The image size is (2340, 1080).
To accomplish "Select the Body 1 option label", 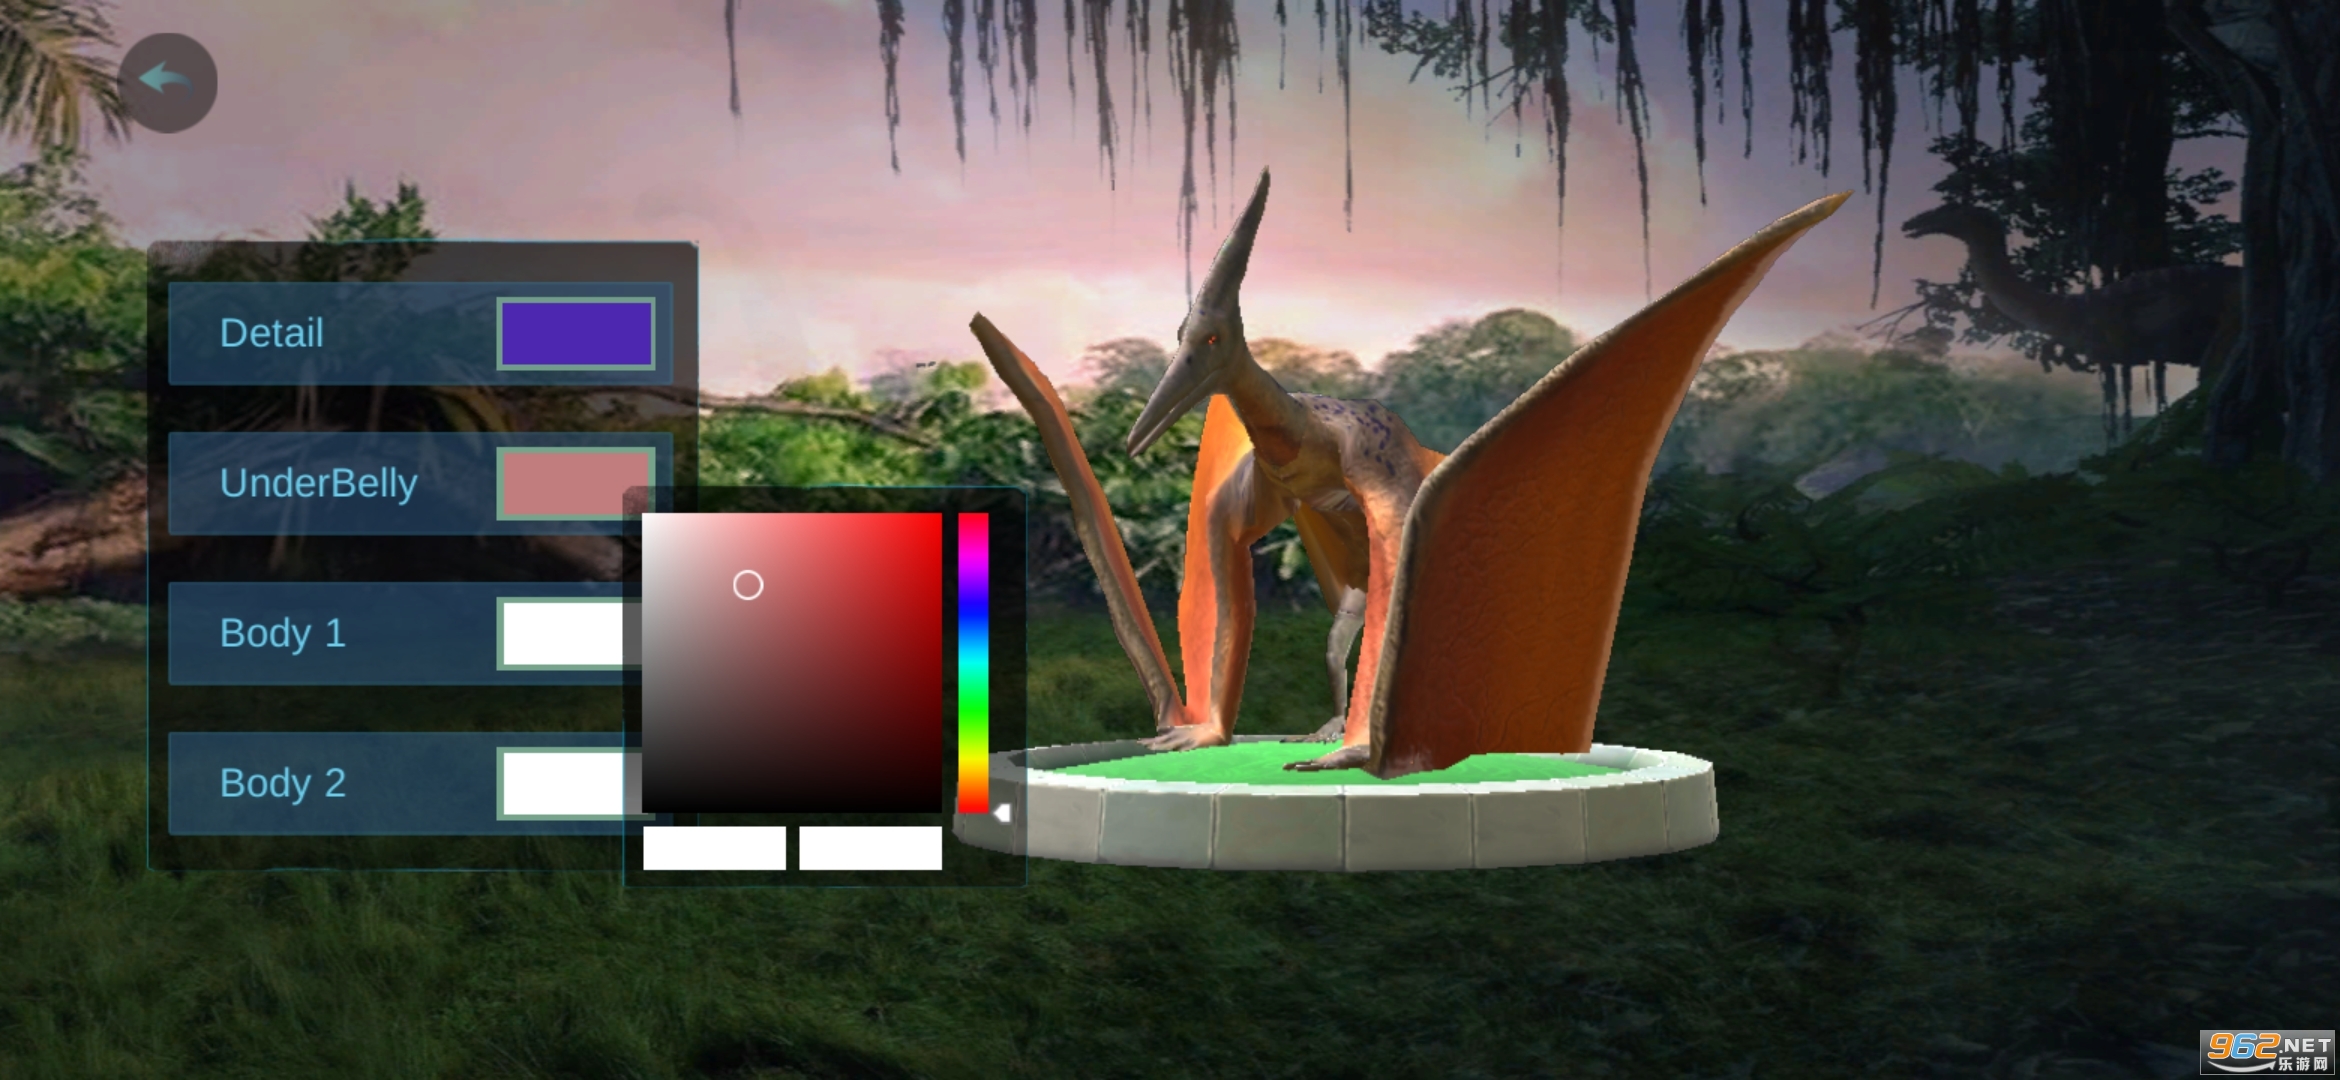I will point(282,633).
